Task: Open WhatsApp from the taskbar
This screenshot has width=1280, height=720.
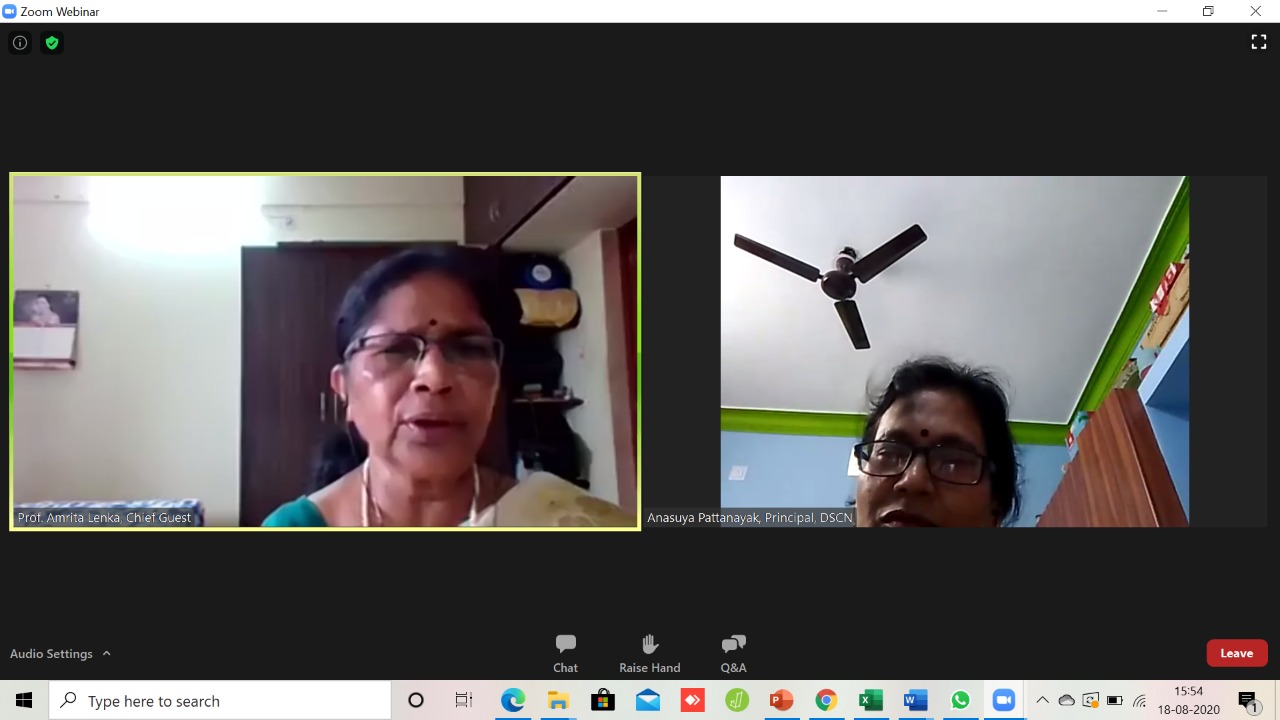Action: click(x=960, y=701)
